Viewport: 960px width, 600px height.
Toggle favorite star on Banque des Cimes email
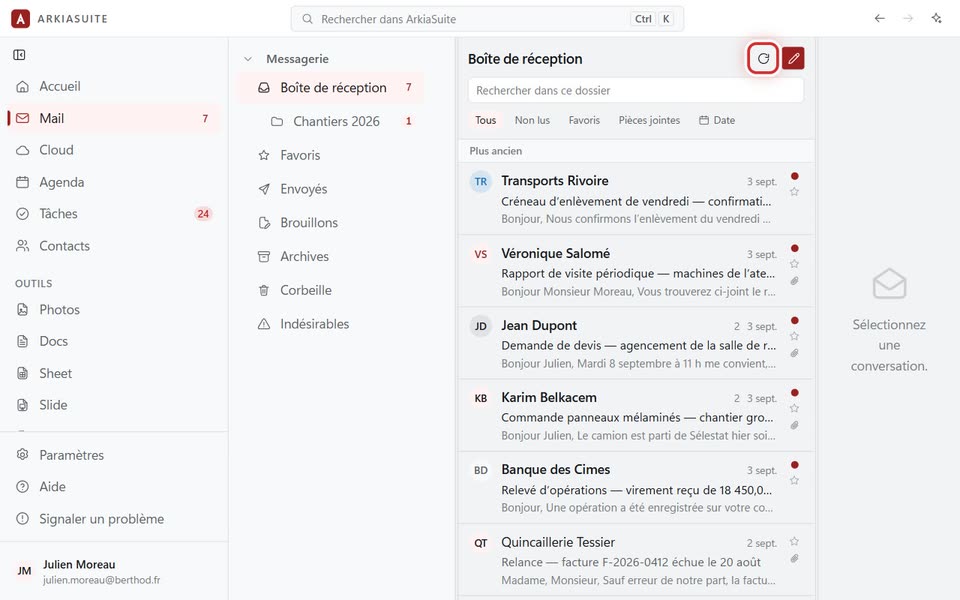[794, 481]
